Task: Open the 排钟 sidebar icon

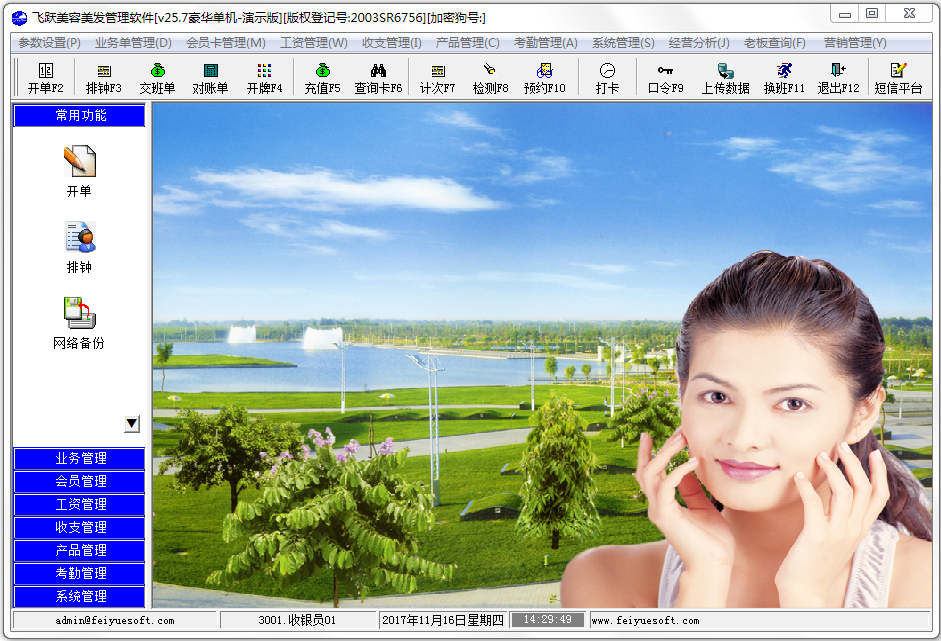Action: (x=79, y=247)
